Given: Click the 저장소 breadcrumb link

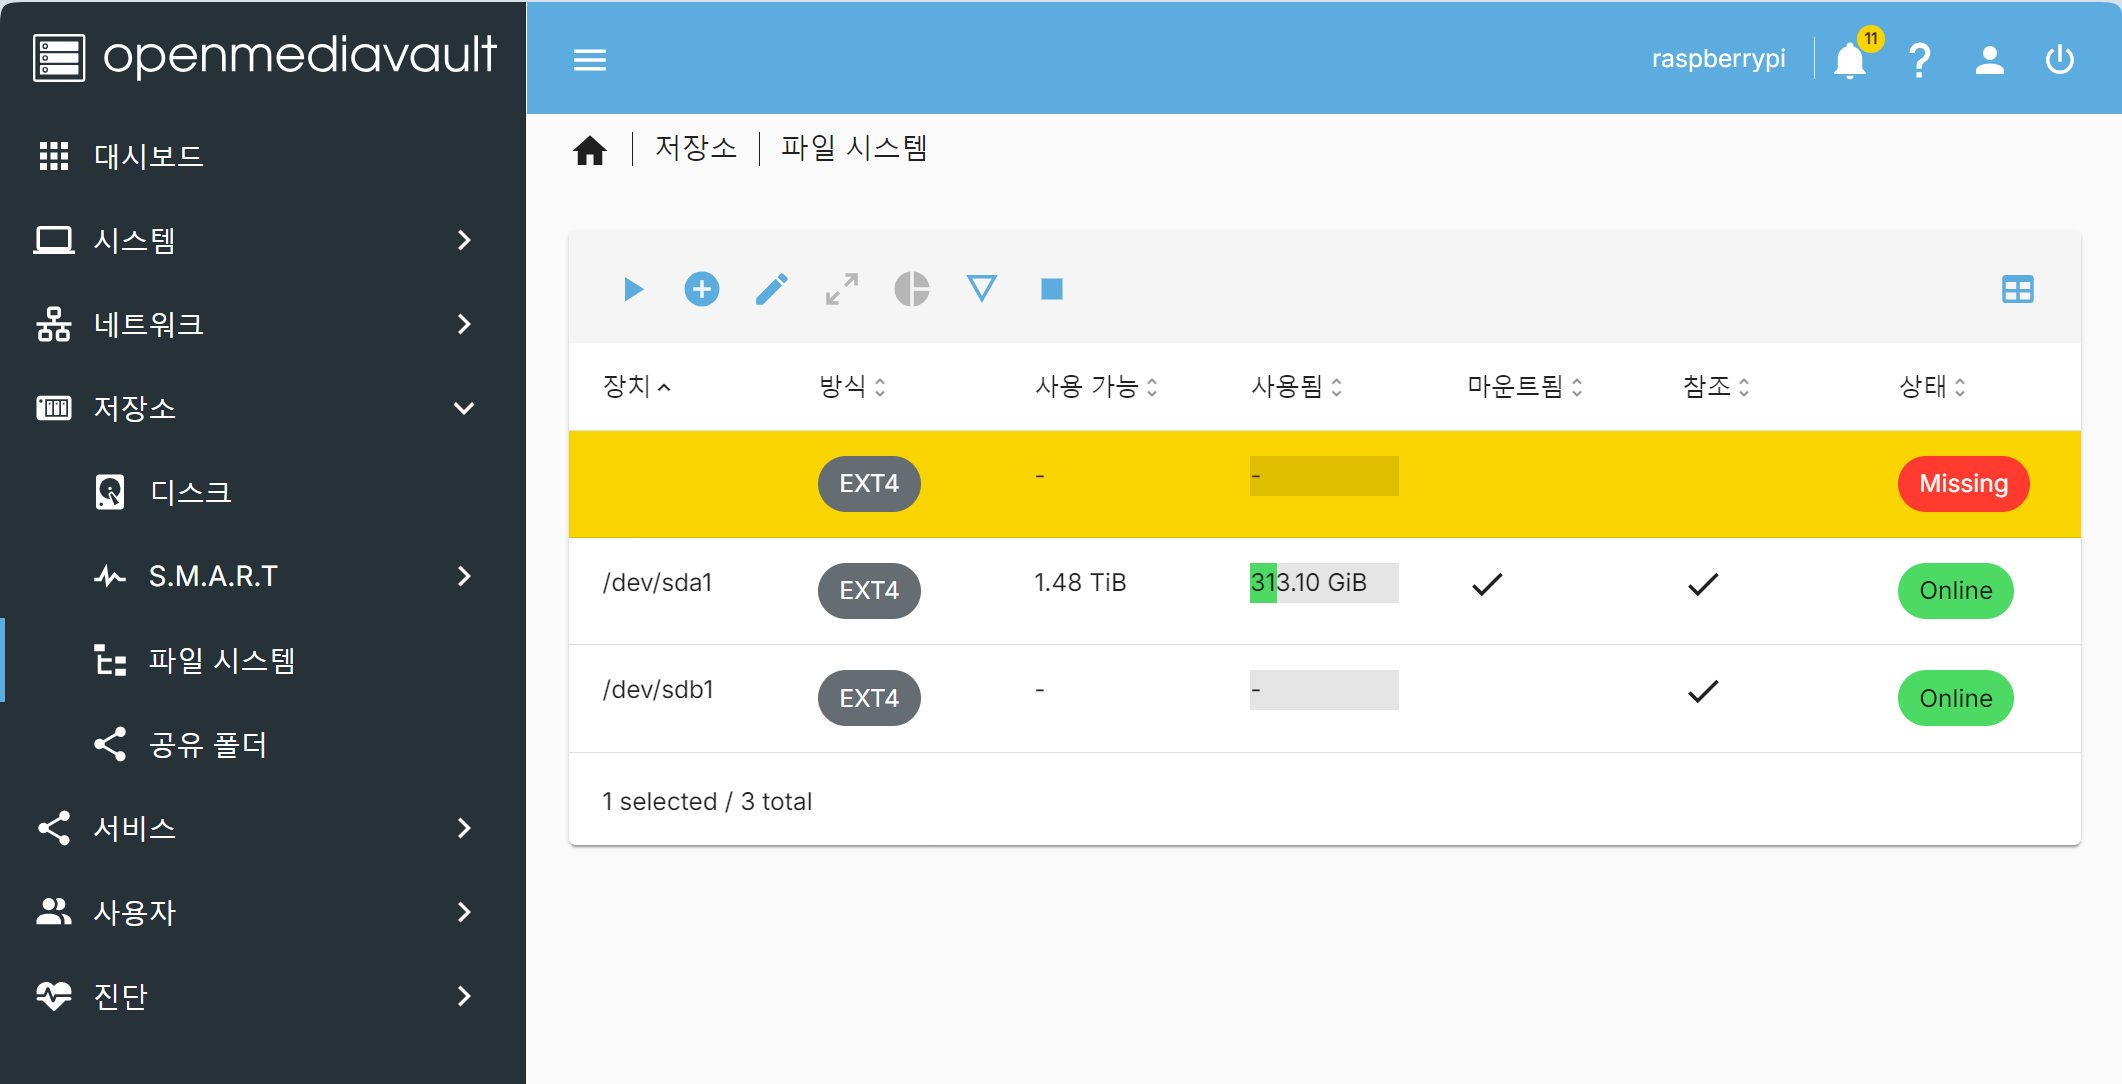Looking at the screenshot, I should coord(696,148).
